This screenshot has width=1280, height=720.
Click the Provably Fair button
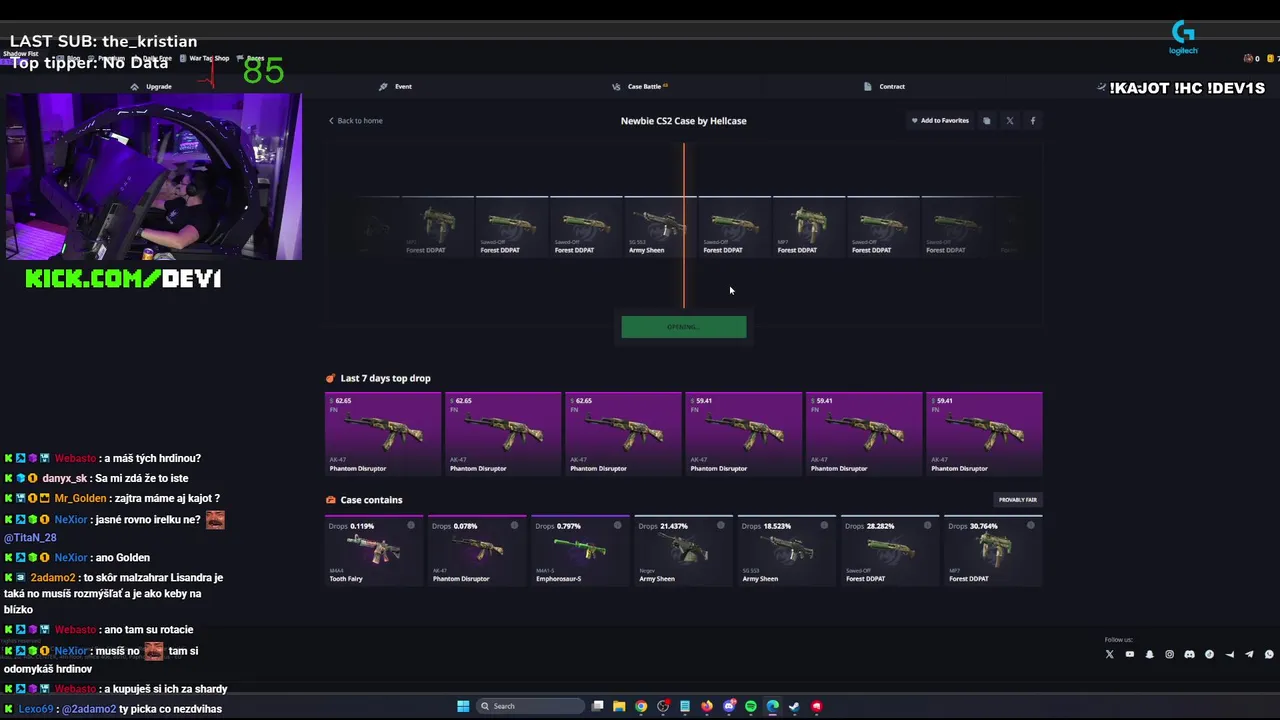pyautogui.click(x=1018, y=500)
